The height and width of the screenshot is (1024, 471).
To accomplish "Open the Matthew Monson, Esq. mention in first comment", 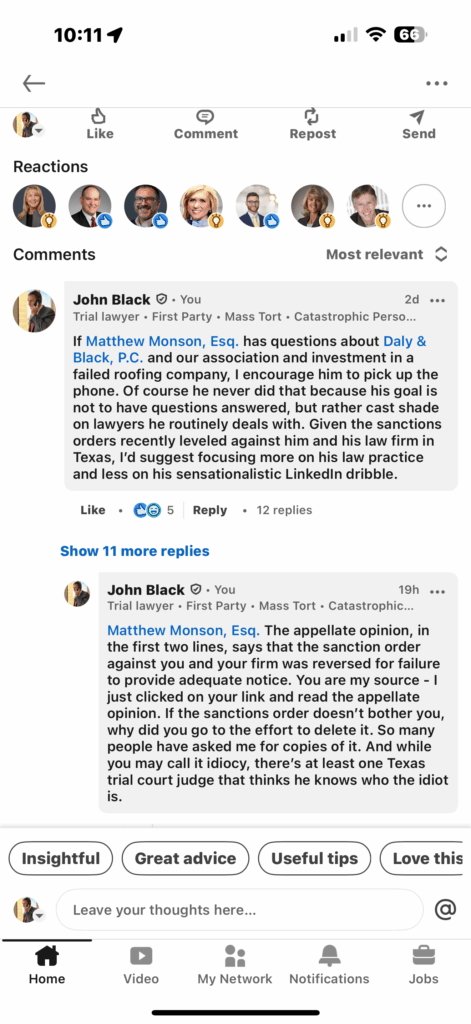I will (x=163, y=341).
